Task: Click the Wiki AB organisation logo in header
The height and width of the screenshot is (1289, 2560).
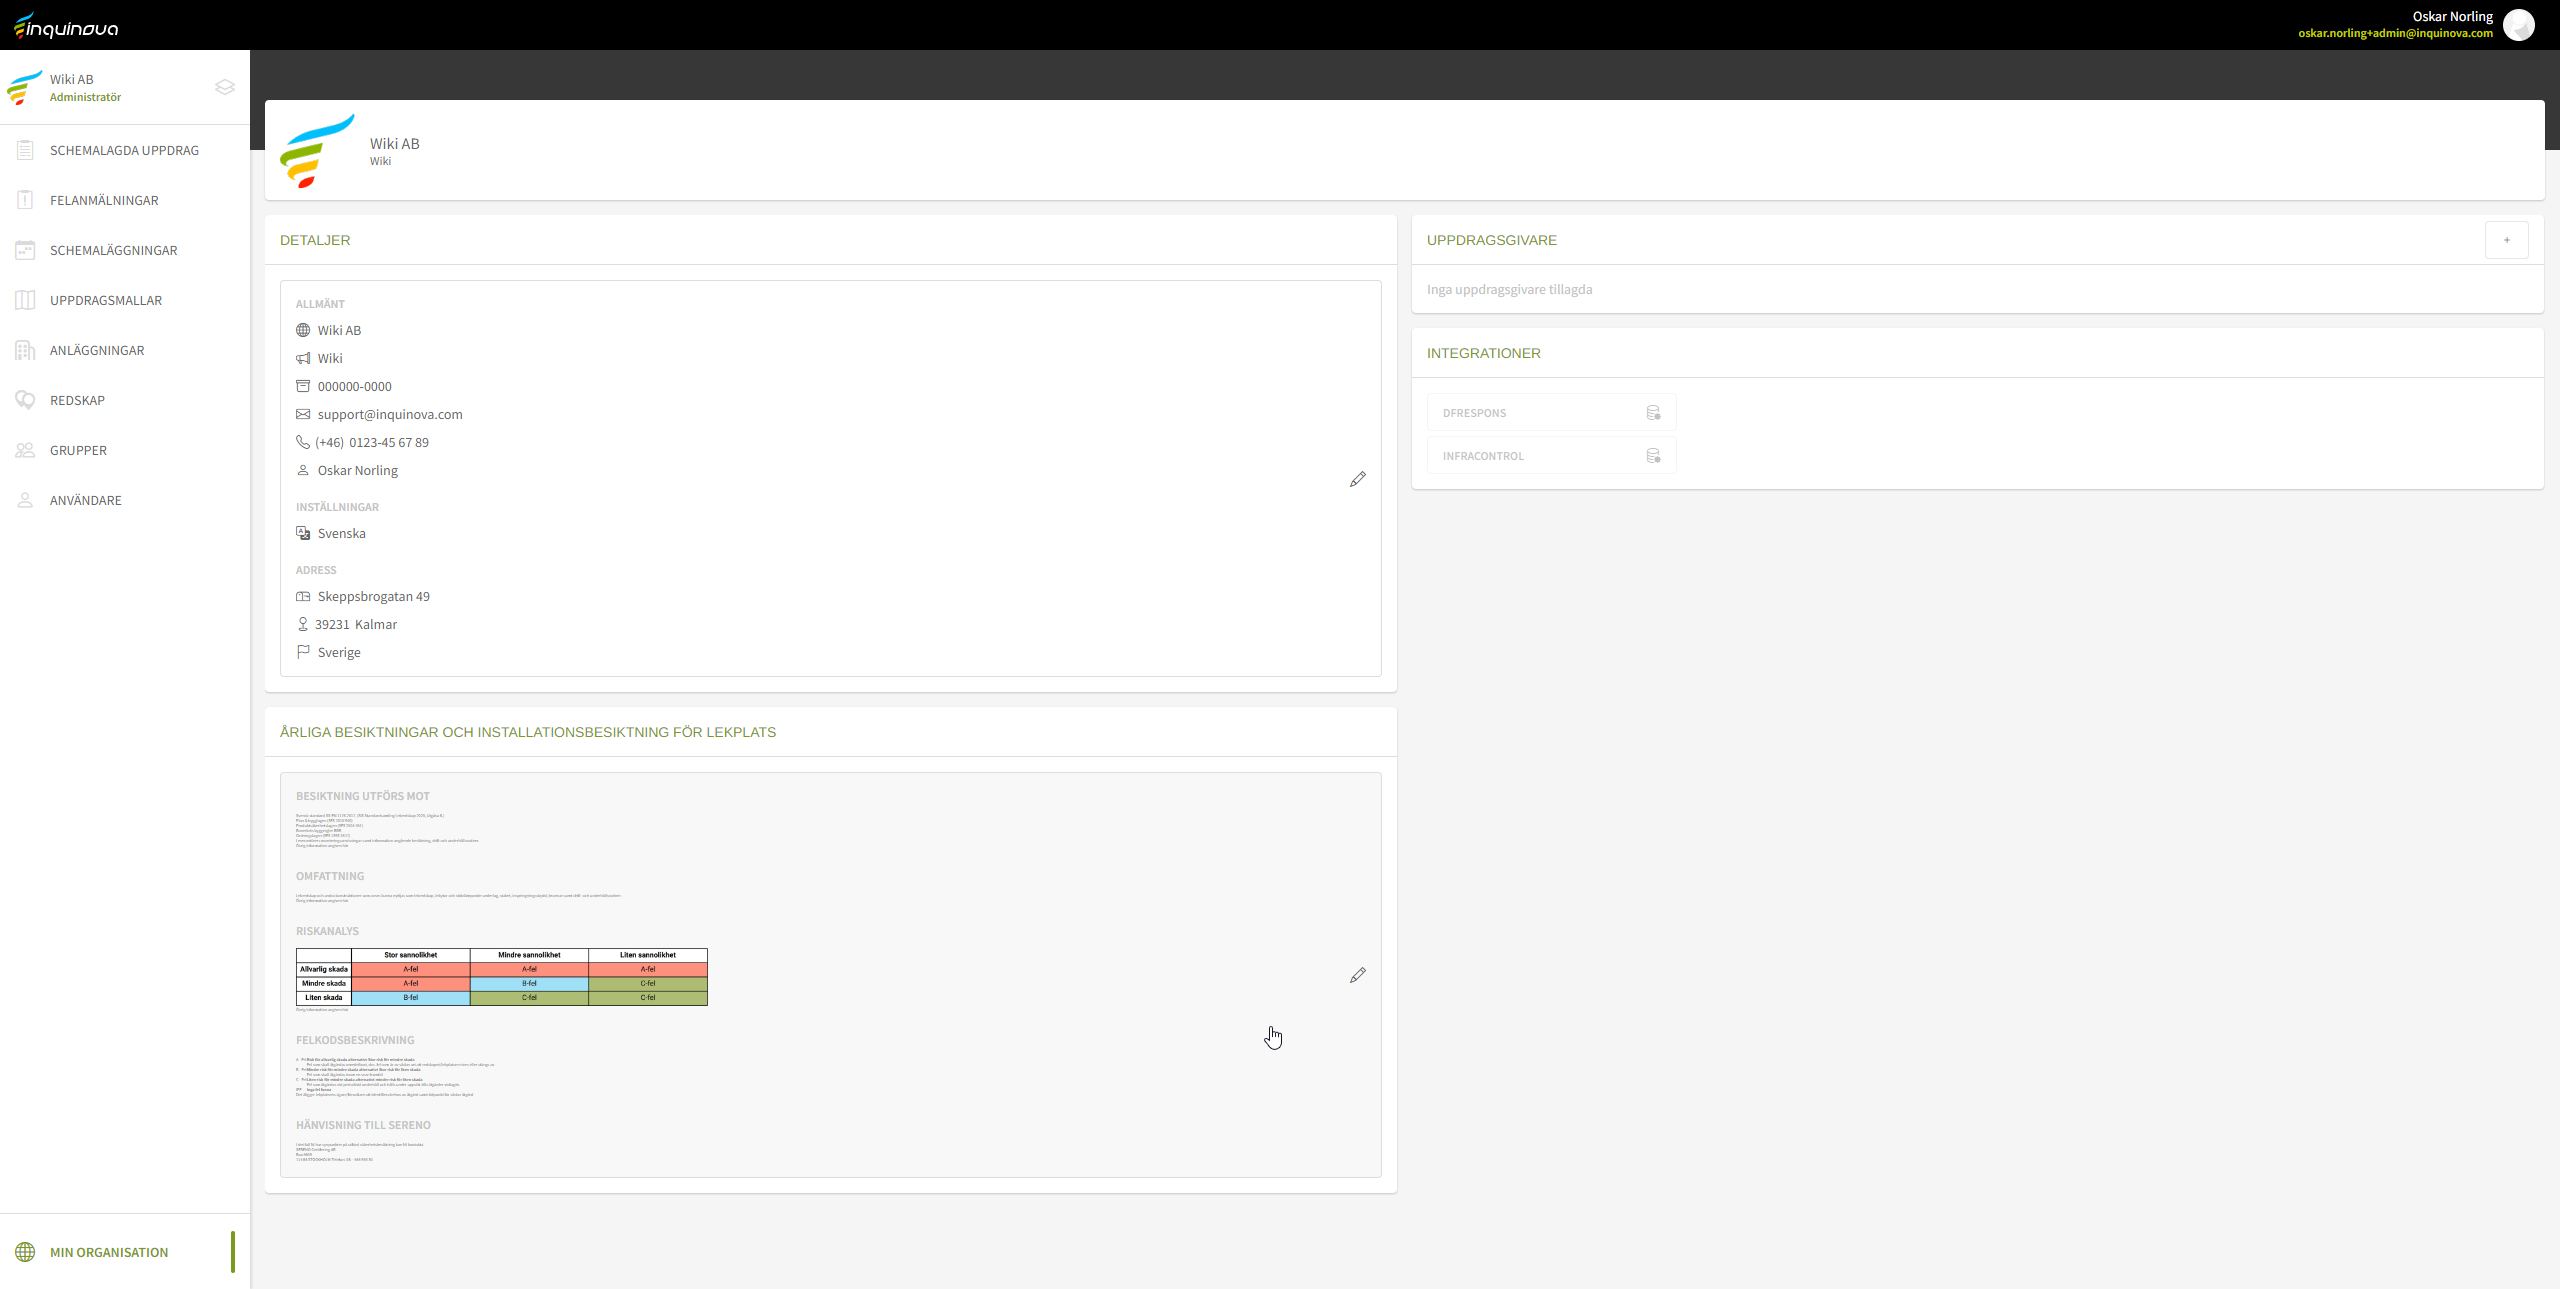Action: pos(317,150)
